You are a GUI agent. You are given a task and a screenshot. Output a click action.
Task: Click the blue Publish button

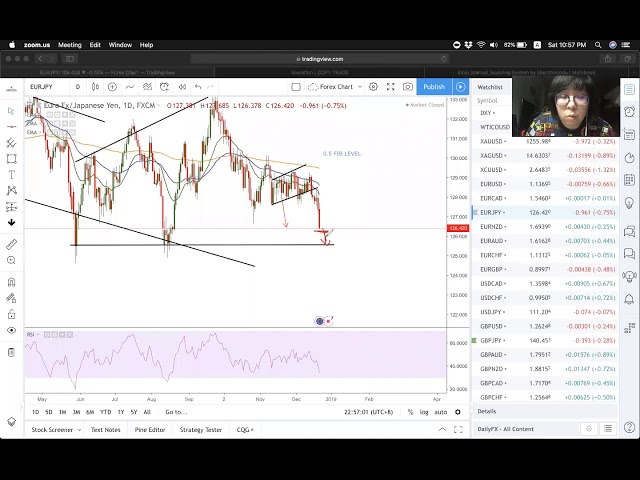(x=434, y=87)
